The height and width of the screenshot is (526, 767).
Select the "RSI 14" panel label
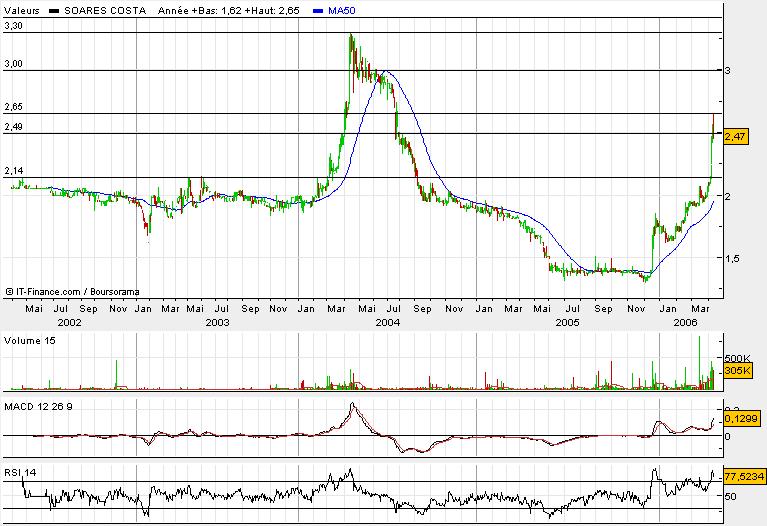[x=20, y=473]
